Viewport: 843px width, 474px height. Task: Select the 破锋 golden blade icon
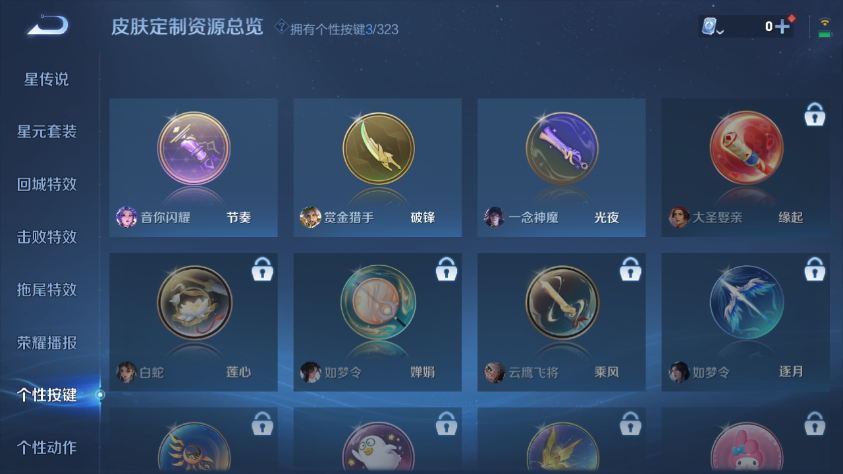(x=378, y=149)
